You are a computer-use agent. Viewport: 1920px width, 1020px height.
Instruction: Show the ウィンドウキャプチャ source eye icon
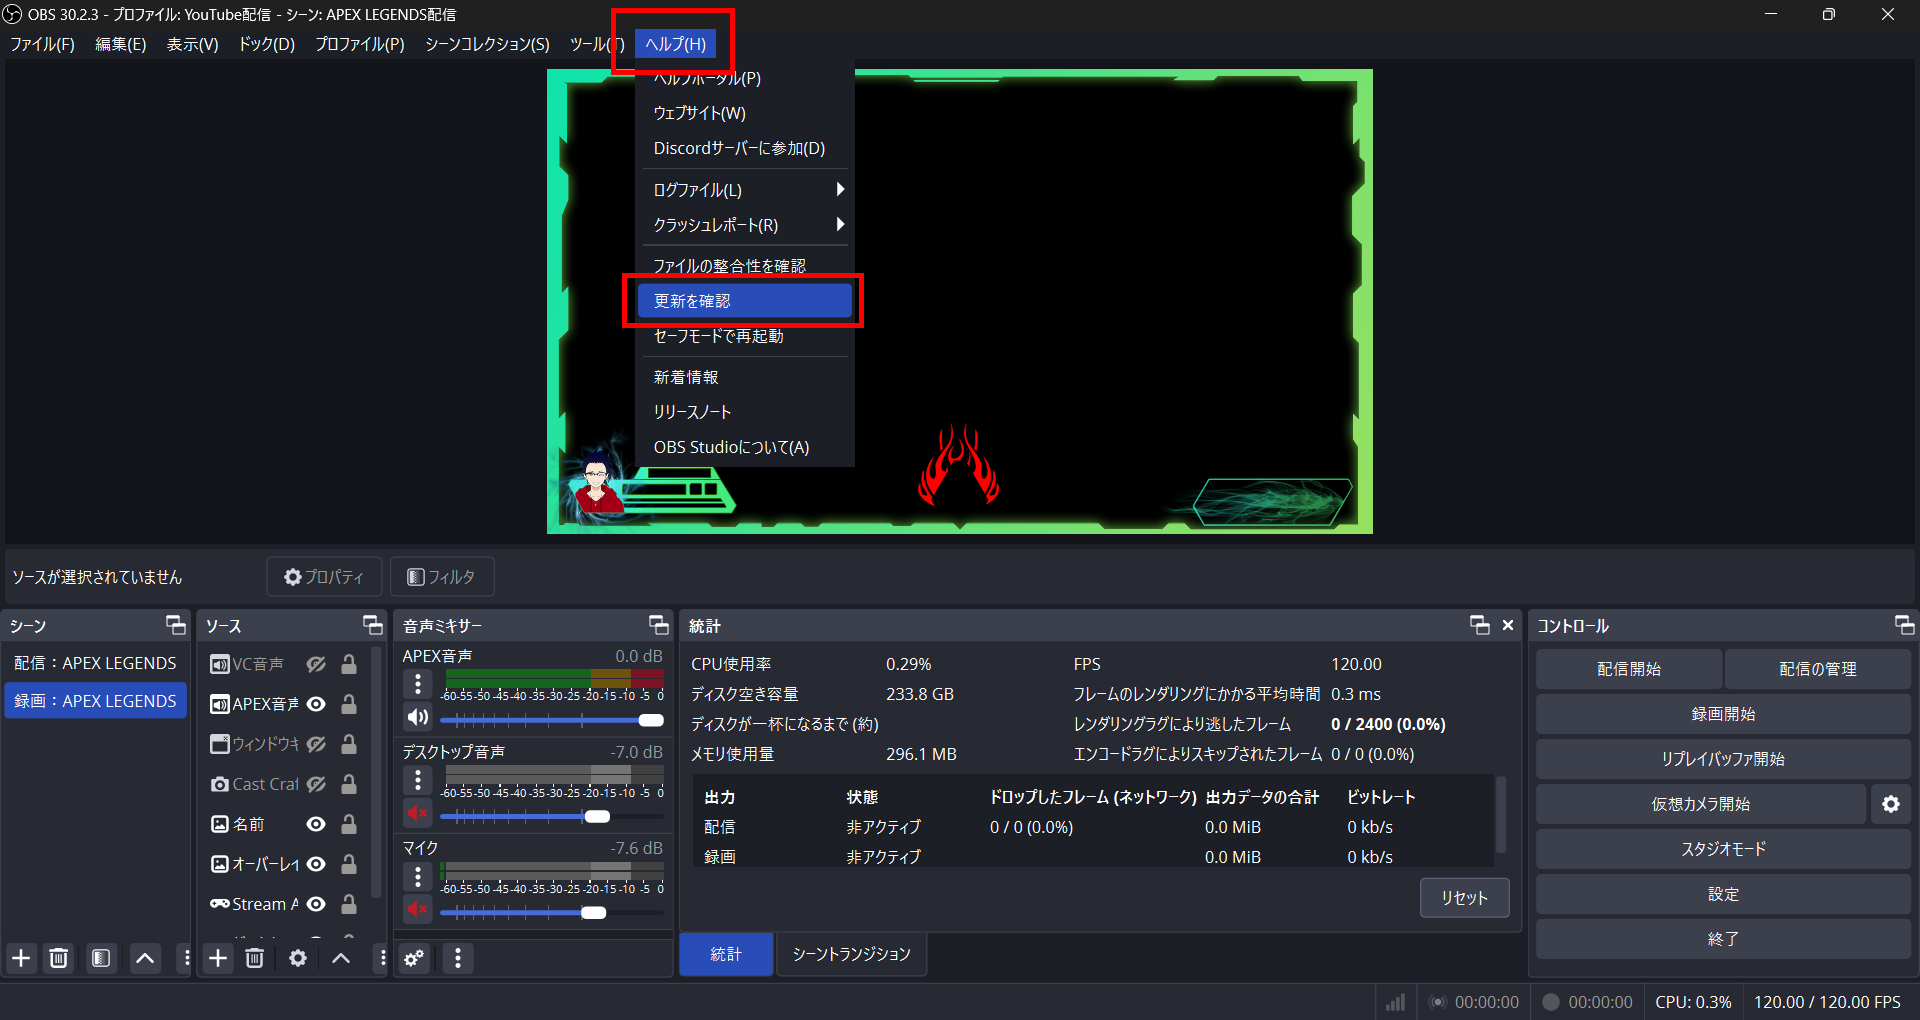316,744
